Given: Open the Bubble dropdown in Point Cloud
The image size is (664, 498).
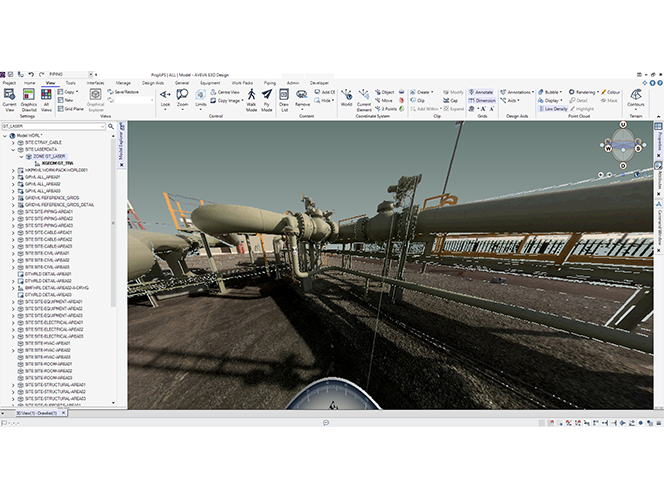Looking at the screenshot, I should click(552, 92).
